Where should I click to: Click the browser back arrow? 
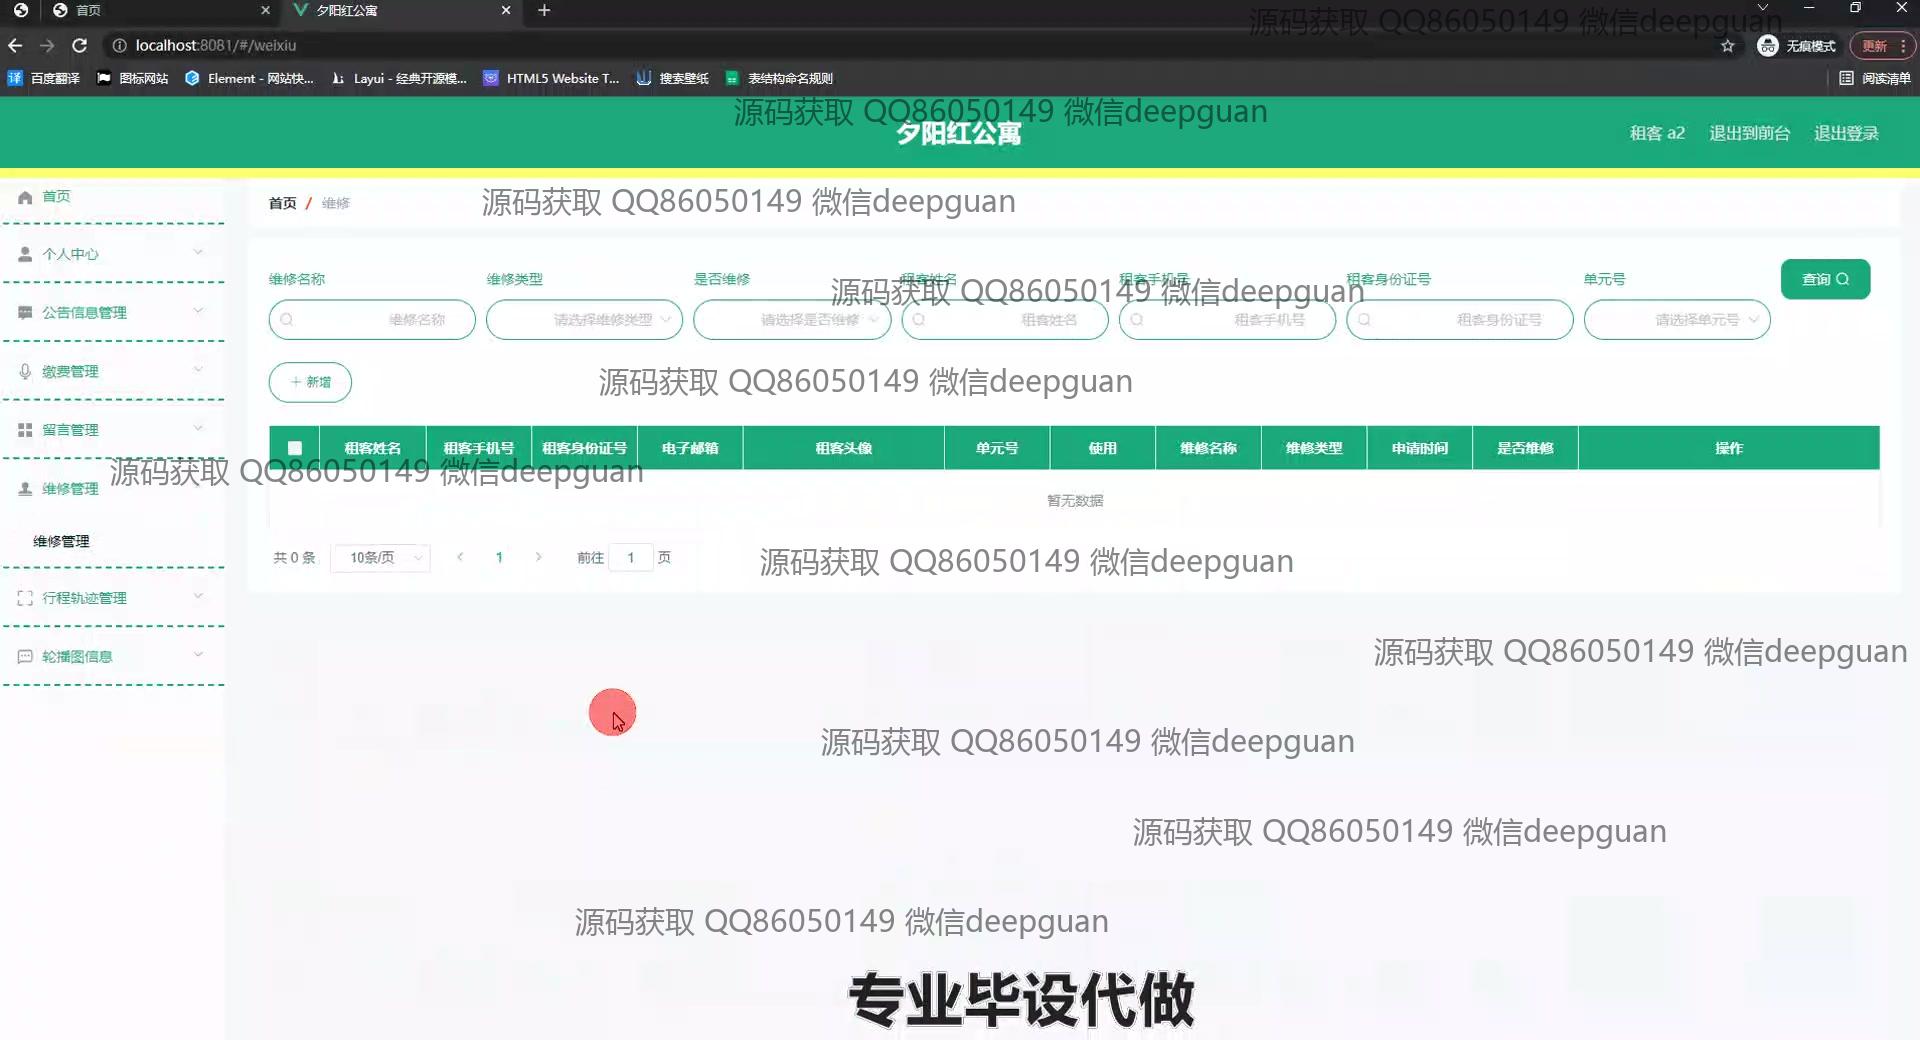coord(15,45)
